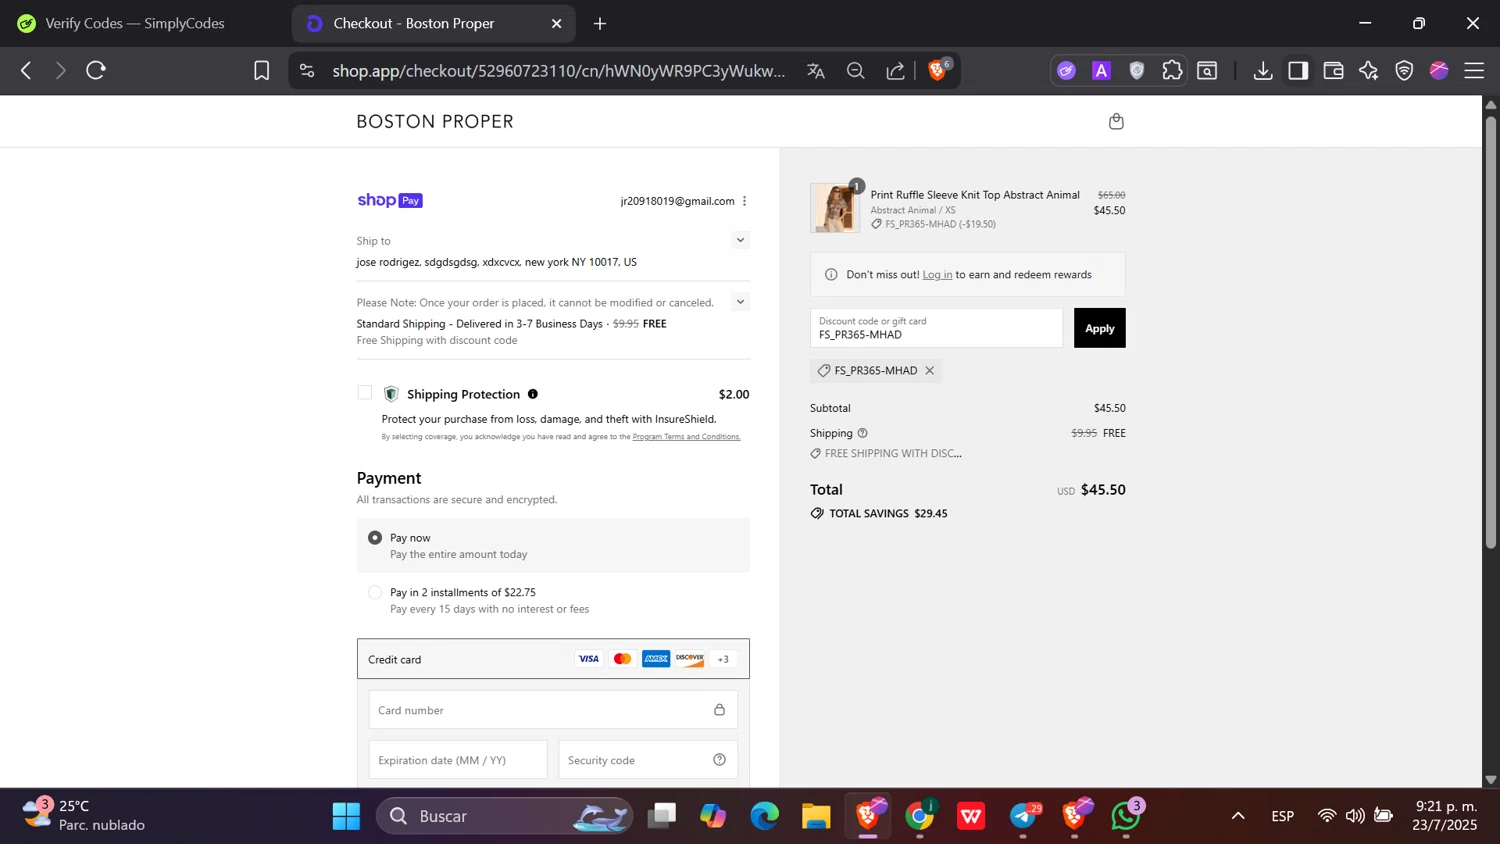Reload the checkout page
The image size is (1500, 844).
(96, 71)
